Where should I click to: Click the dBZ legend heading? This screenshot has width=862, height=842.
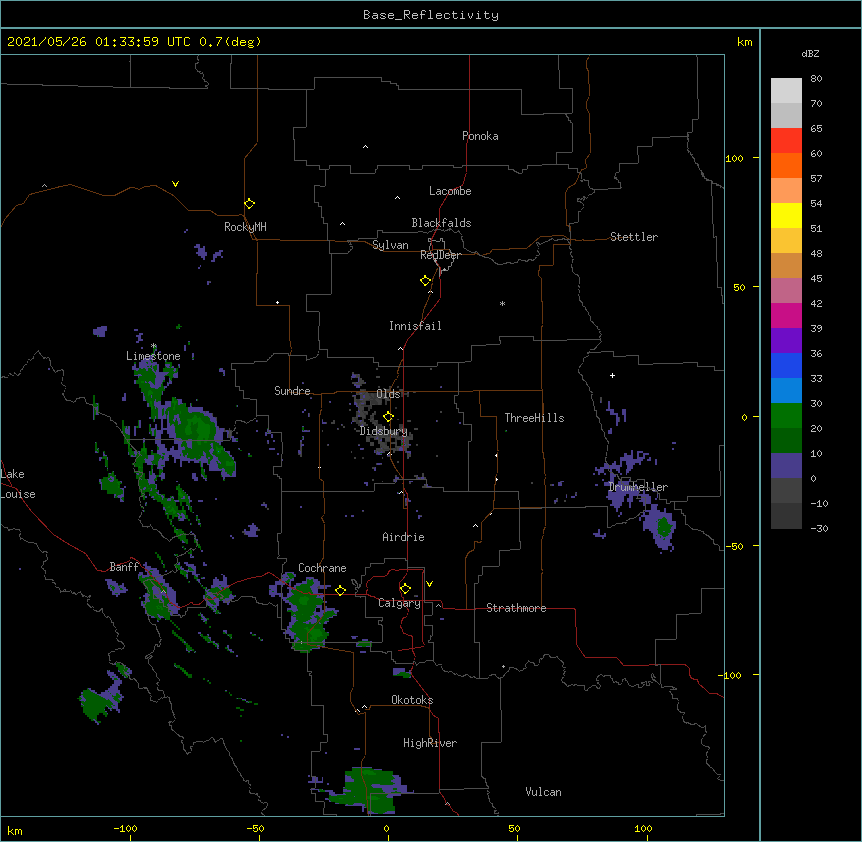point(810,53)
